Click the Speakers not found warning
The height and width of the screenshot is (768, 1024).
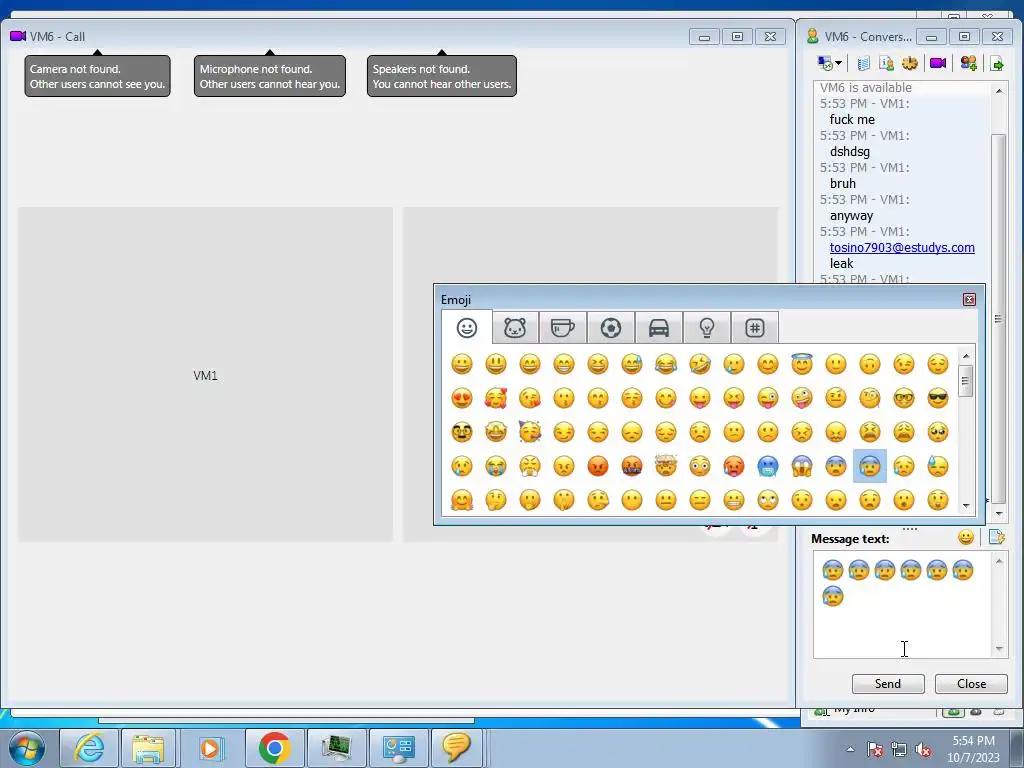tap(441, 76)
